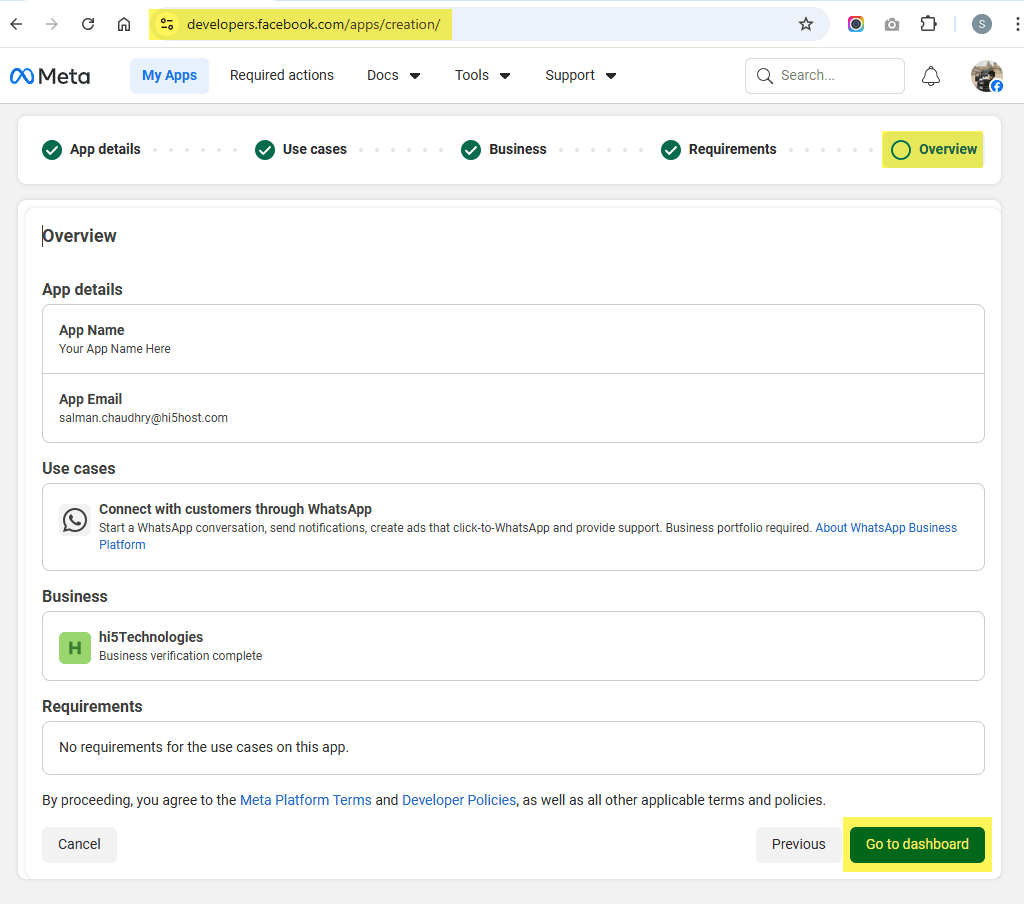Click the camera screenshot extension icon
Image resolution: width=1024 pixels, height=904 pixels.
coord(891,23)
